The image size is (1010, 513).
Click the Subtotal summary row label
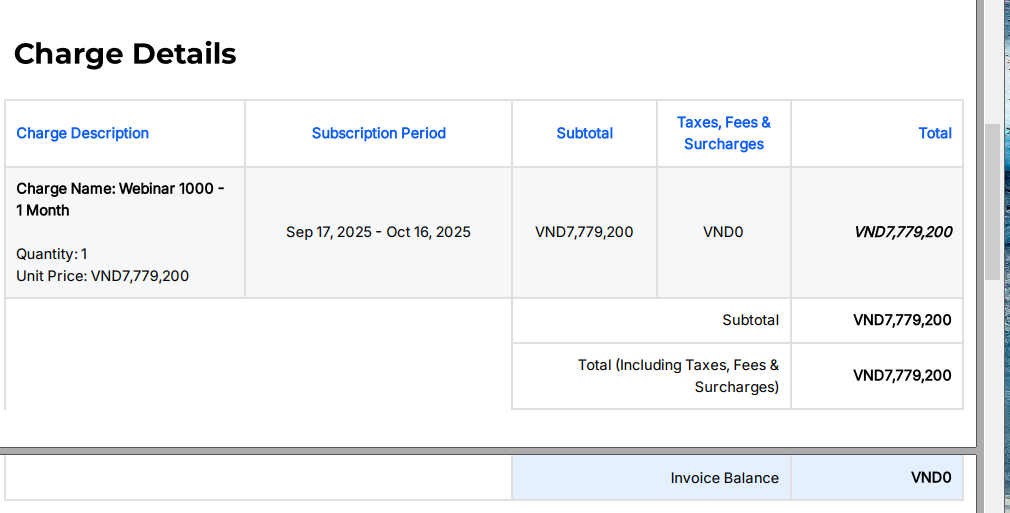[750, 320]
